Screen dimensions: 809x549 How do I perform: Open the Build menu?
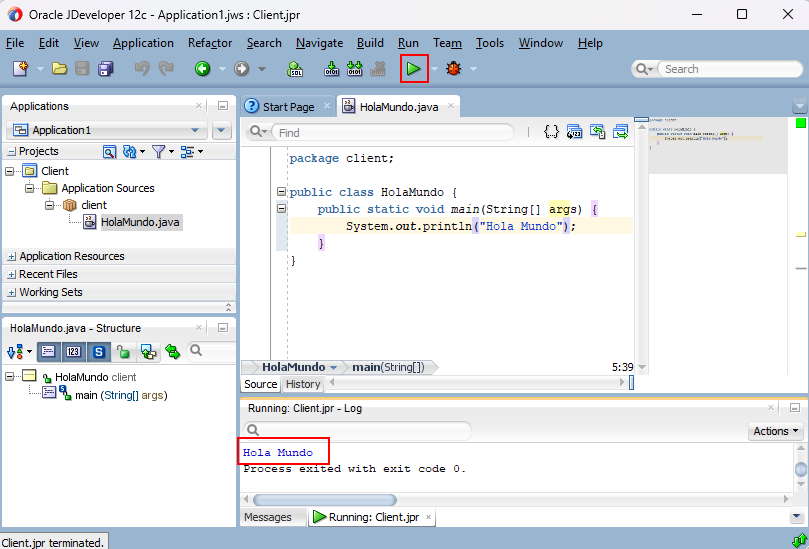pos(370,43)
